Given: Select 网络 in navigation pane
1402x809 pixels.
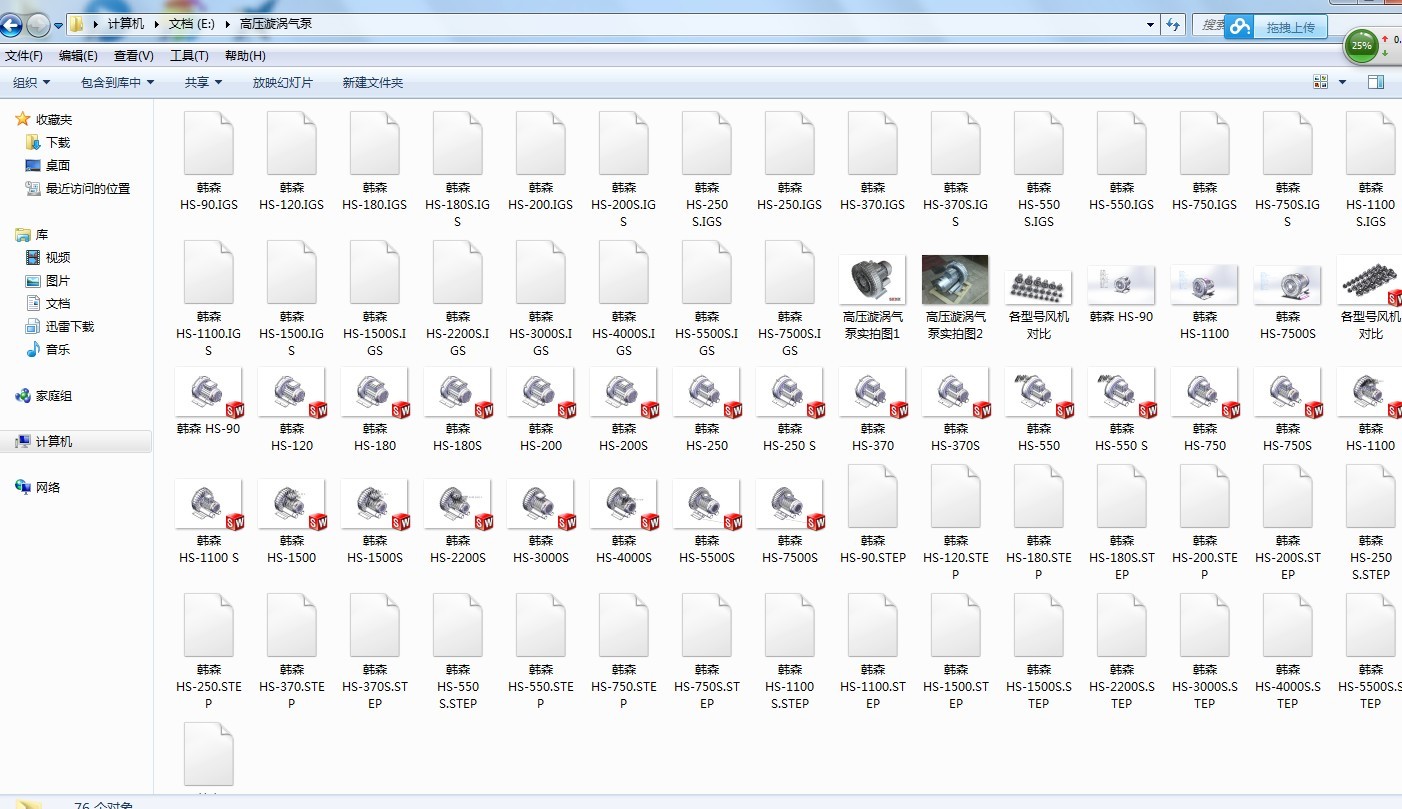Looking at the screenshot, I should pyautogui.click(x=38, y=487).
